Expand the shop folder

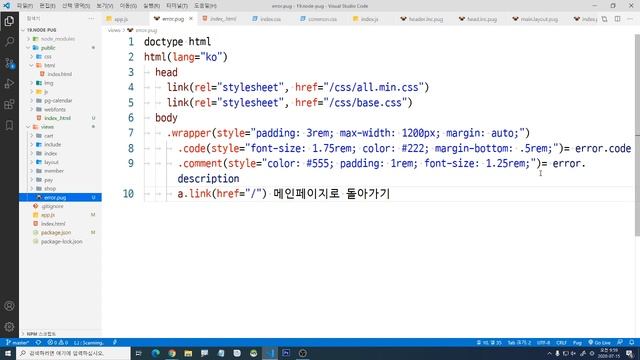pos(32,189)
